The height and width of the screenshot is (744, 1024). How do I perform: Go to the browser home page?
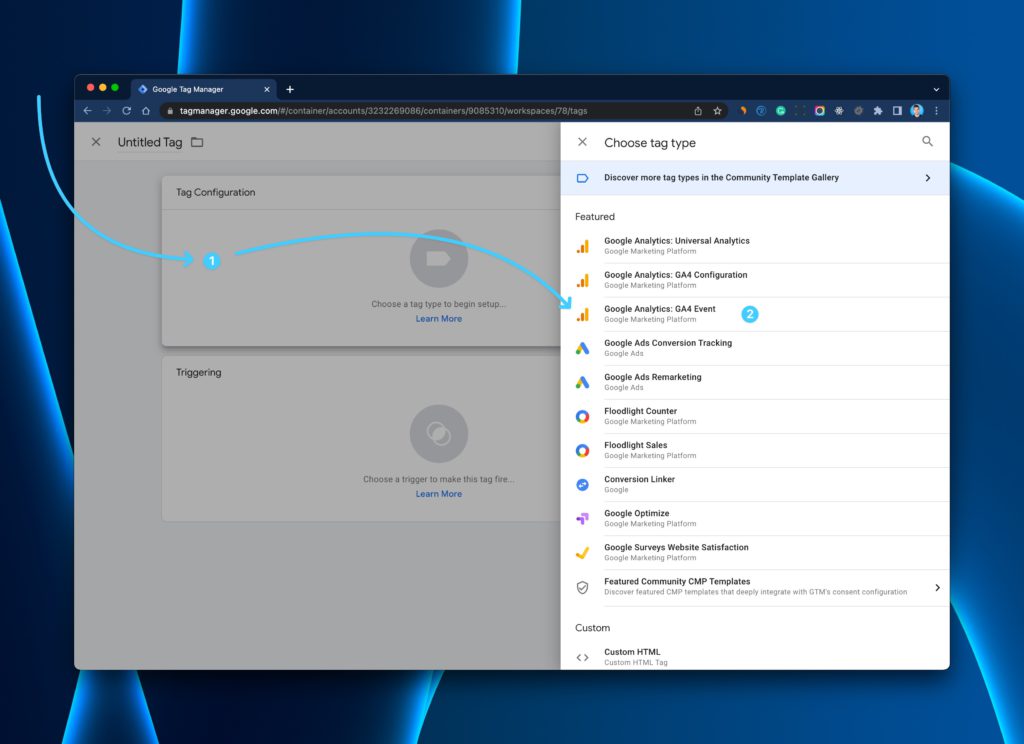pyautogui.click(x=146, y=110)
